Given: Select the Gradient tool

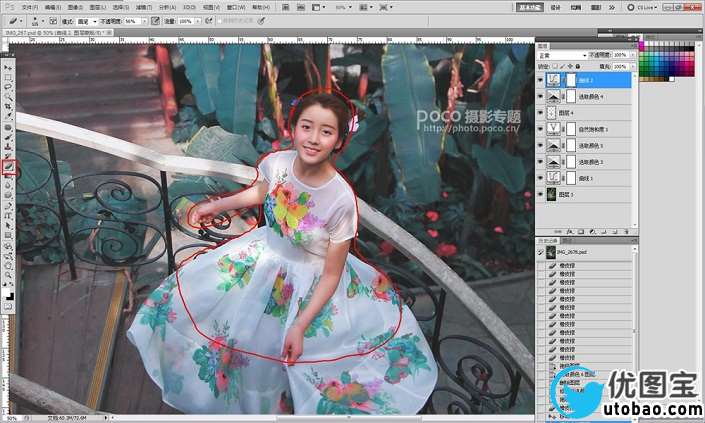Looking at the screenshot, I should 8,176.
